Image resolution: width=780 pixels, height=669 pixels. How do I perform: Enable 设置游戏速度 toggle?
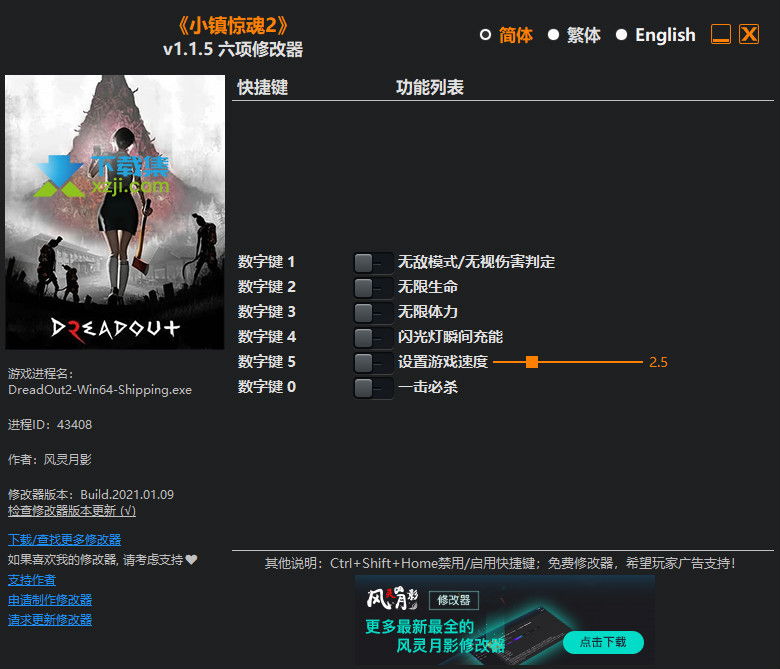pyautogui.click(x=373, y=363)
